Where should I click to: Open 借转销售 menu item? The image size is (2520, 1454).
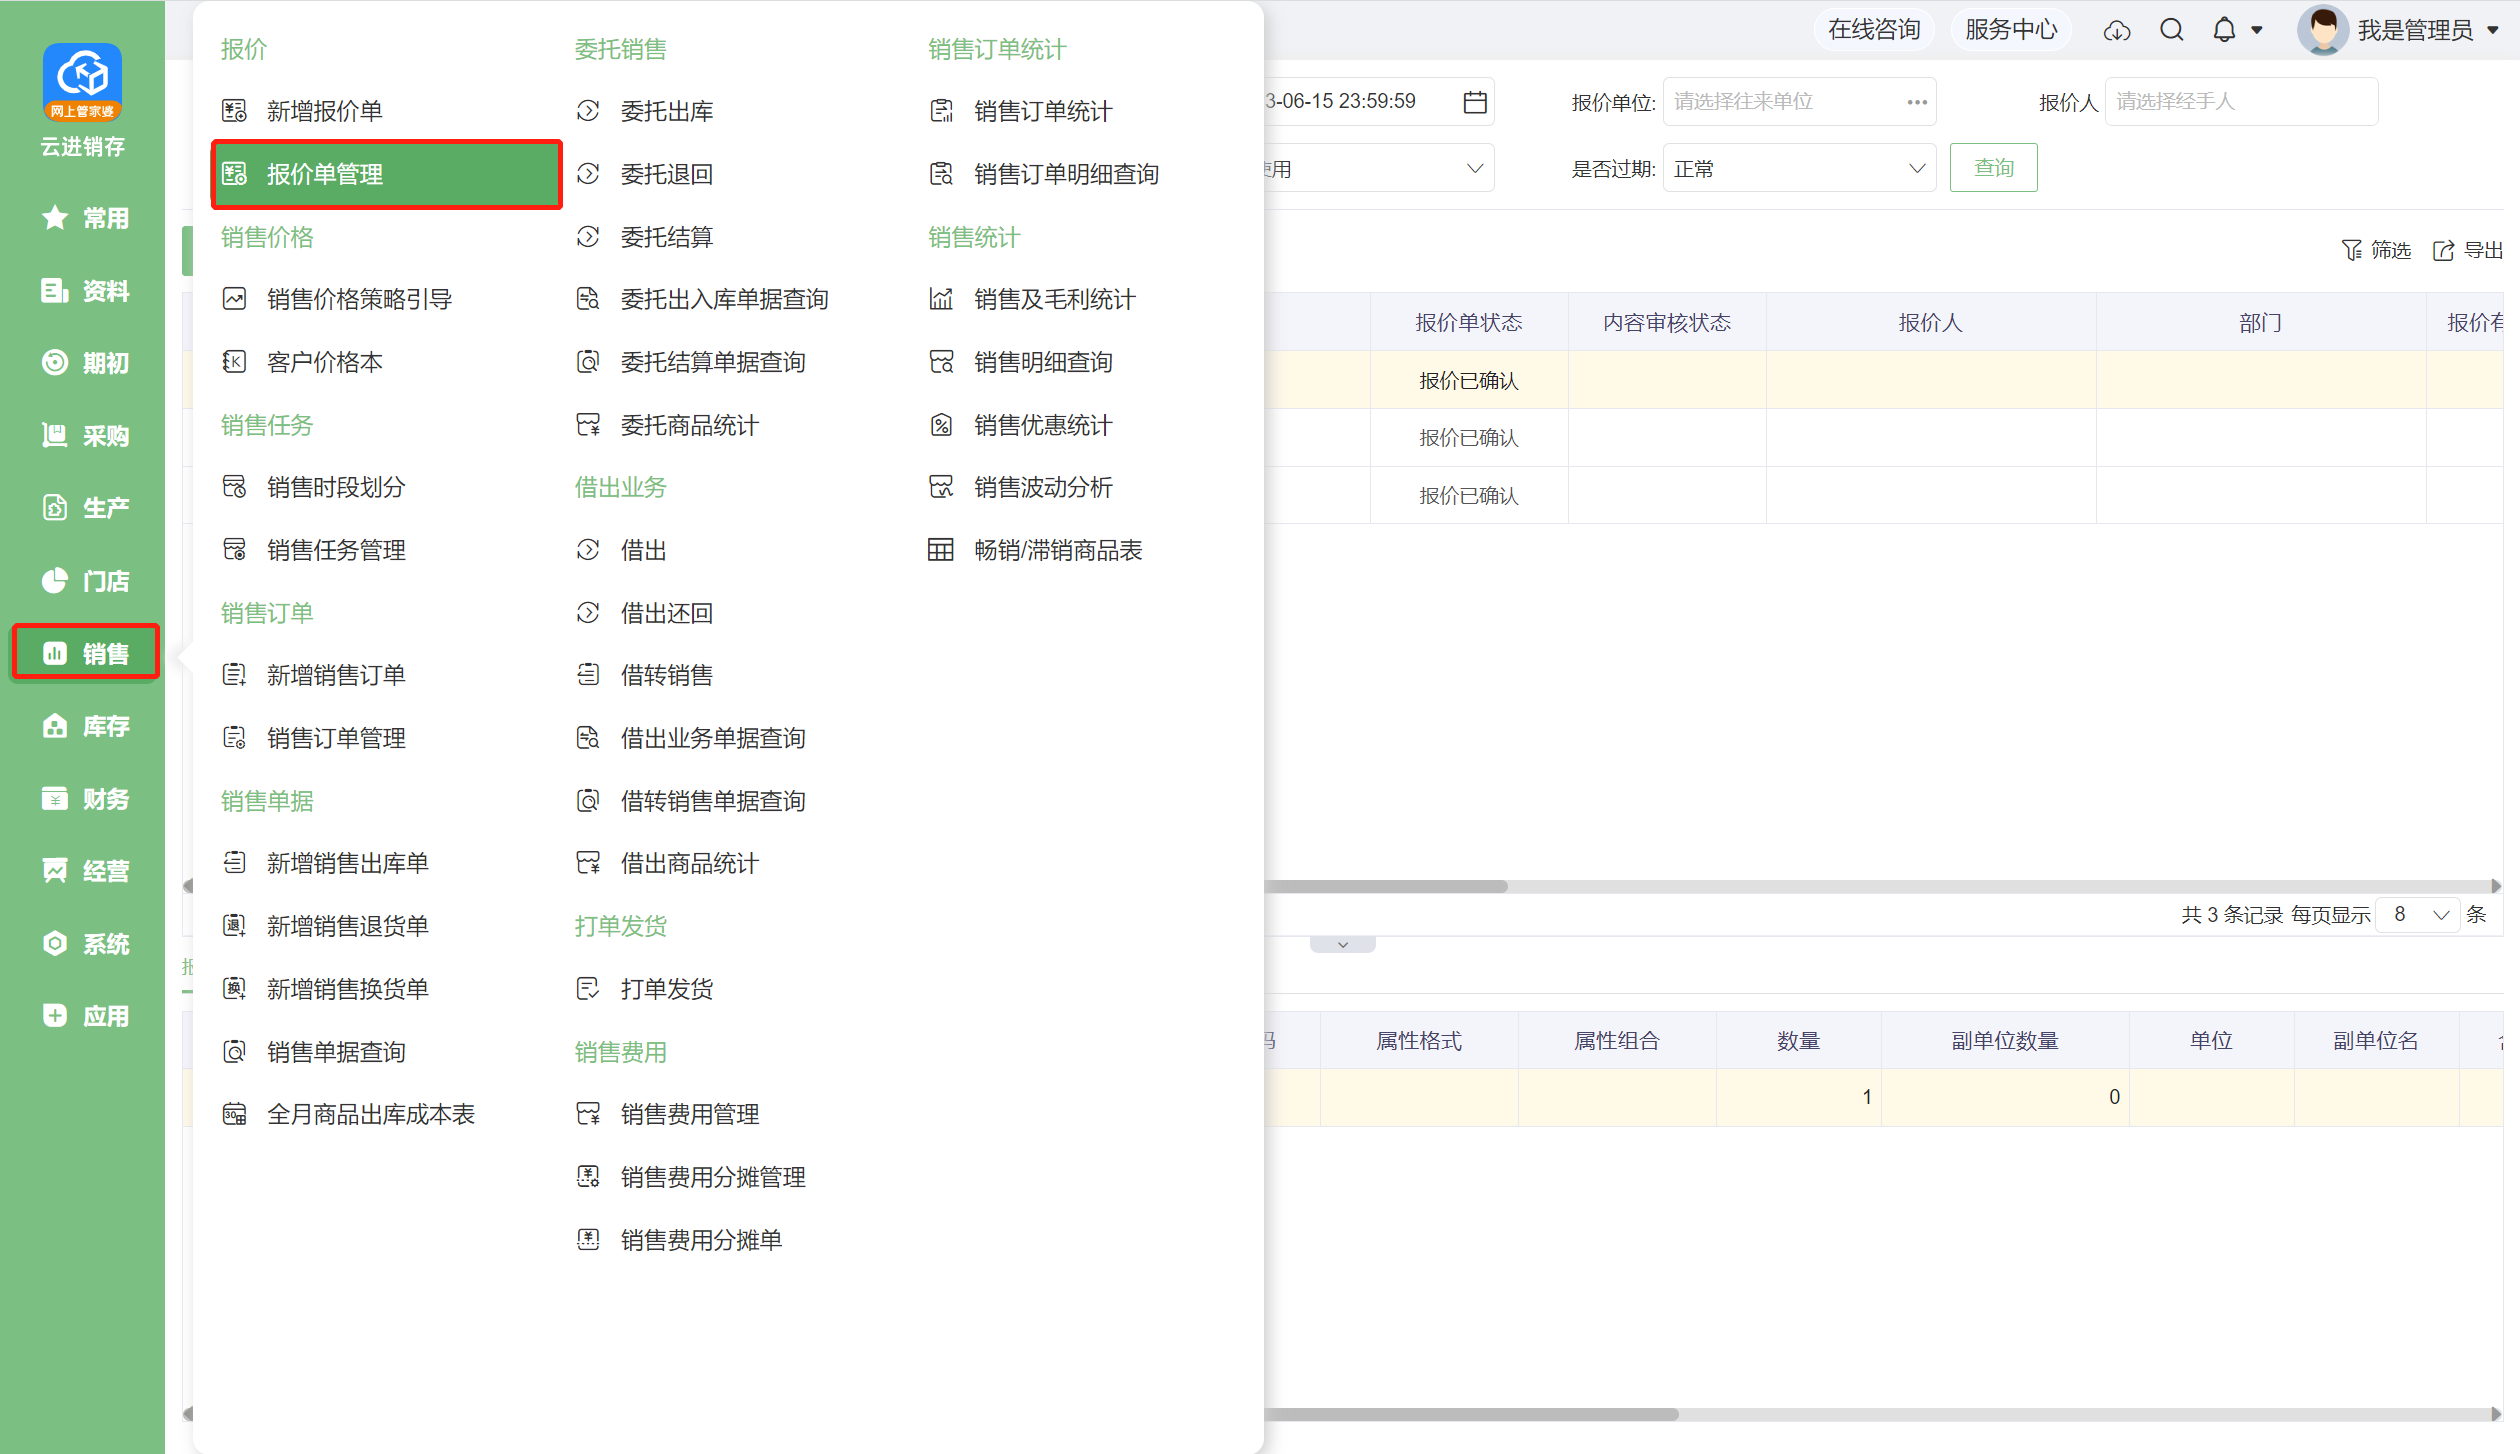667,675
